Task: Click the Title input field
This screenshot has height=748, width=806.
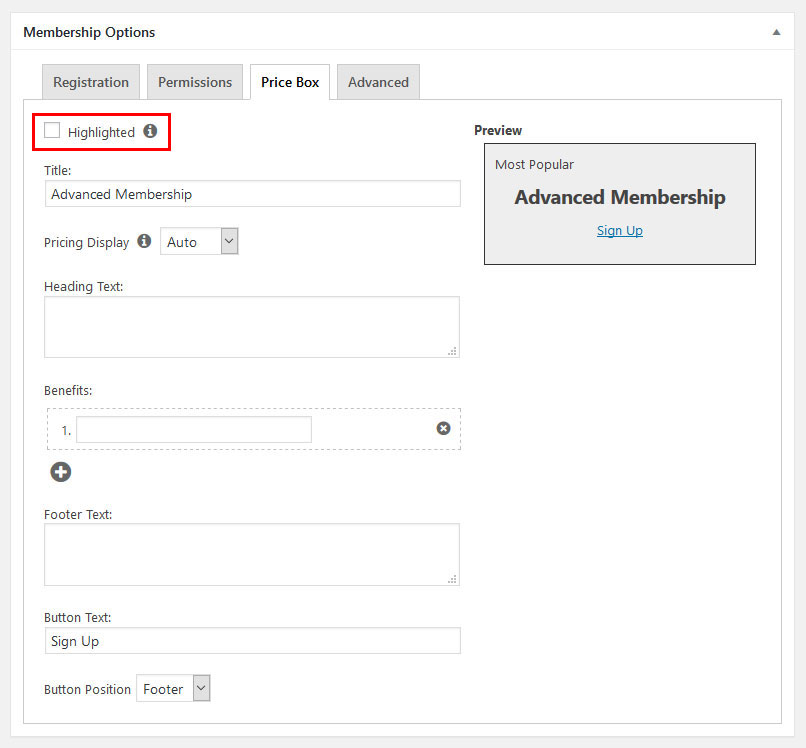Action: tap(252, 194)
